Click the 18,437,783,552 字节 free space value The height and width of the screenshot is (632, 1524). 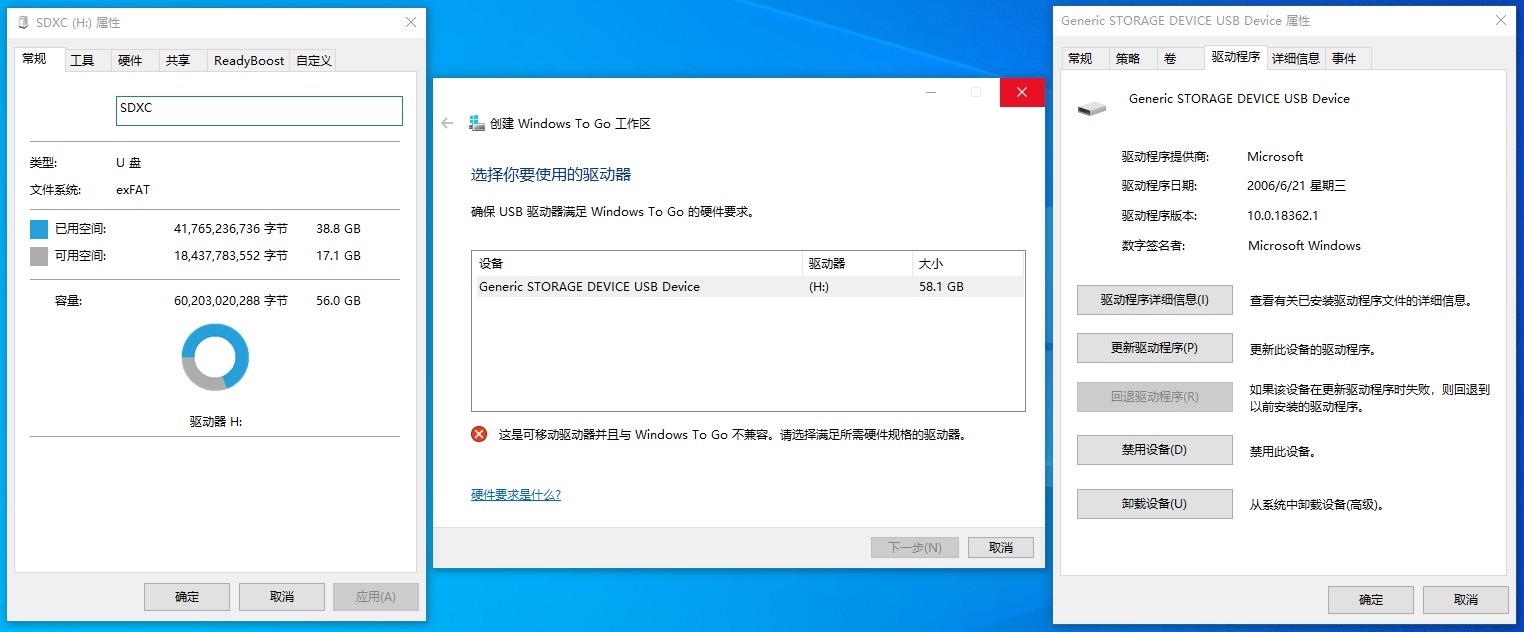[x=231, y=256]
